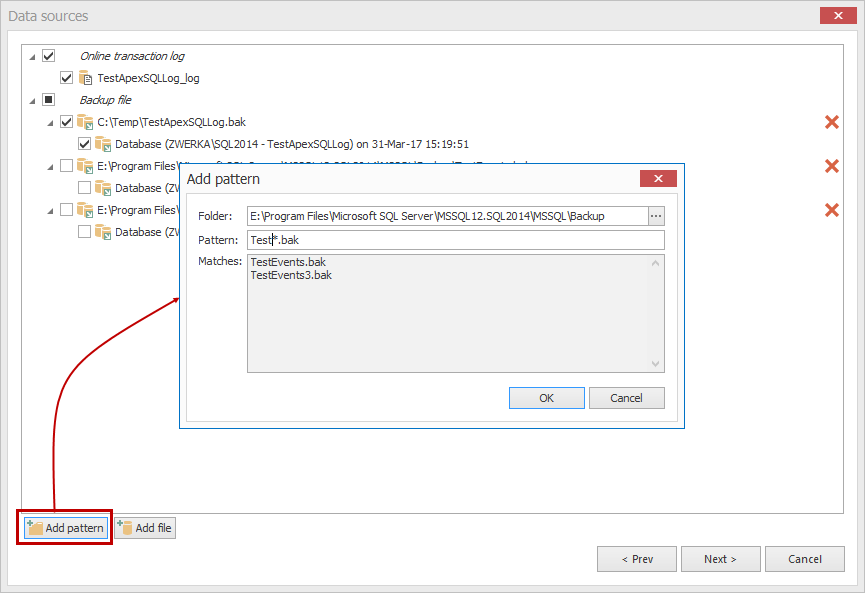The width and height of the screenshot is (865, 593).
Task: Edit the Pattern text field
Action: click(x=450, y=239)
